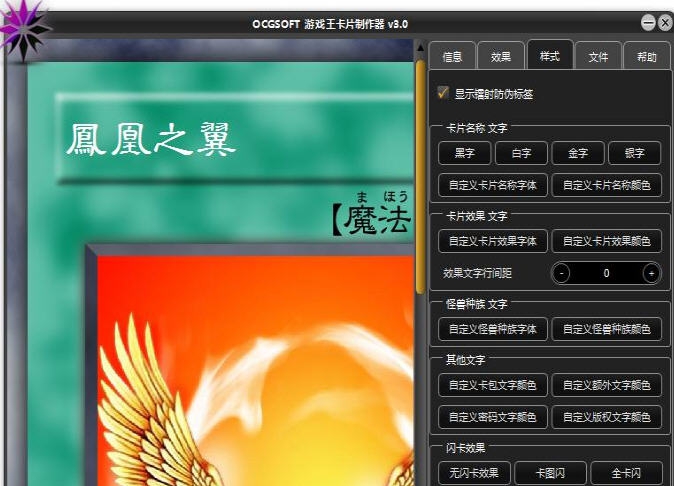Open 自定义卡片效果颜色 picker
Viewport: 674px width, 486px height.
pyautogui.click(x=607, y=241)
